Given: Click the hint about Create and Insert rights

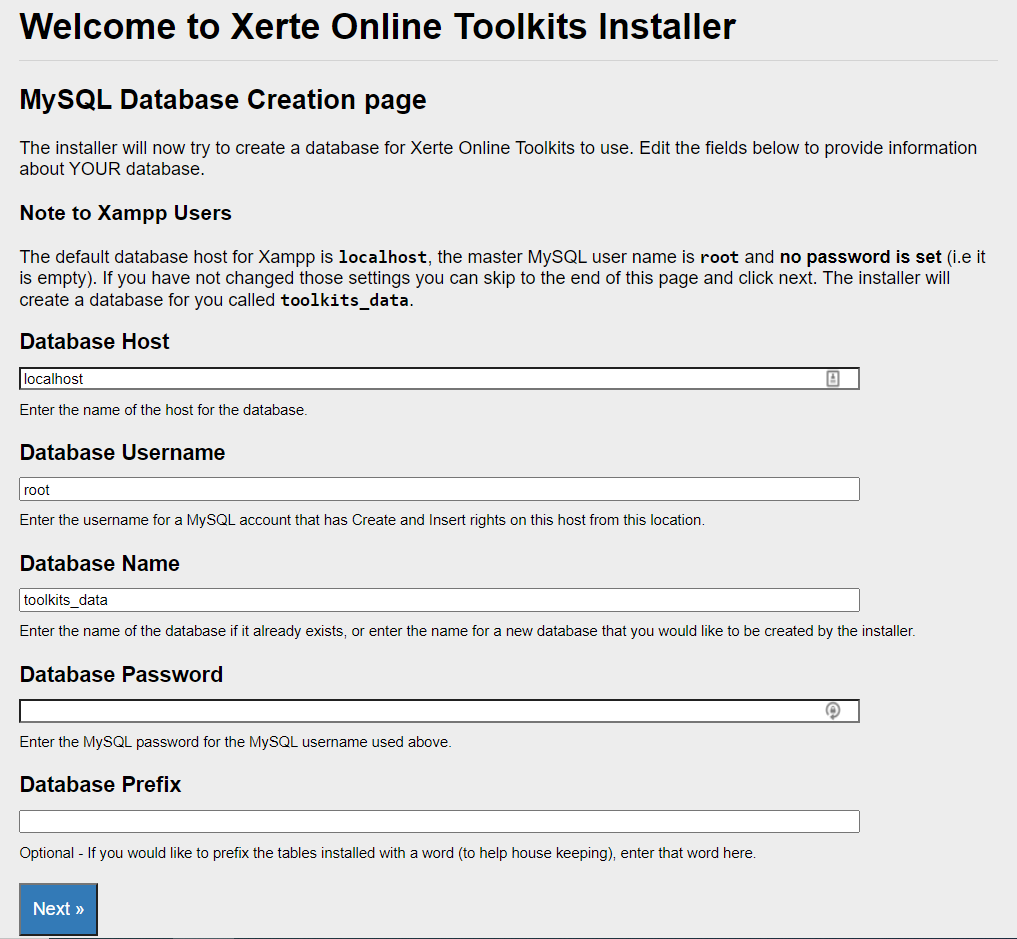Looking at the screenshot, I should click(362, 520).
